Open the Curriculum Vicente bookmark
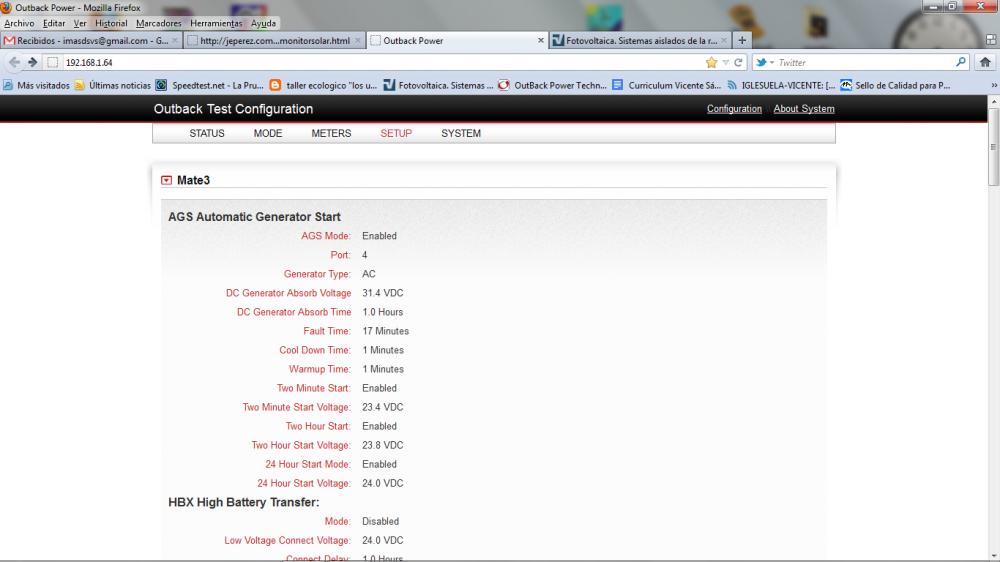The width and height of the screenshot is (1000, 562). tap(667, 85)
